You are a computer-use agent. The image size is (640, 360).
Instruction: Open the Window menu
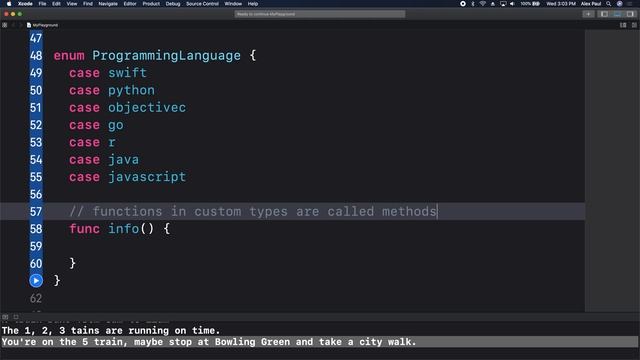(x=233, y=4)
